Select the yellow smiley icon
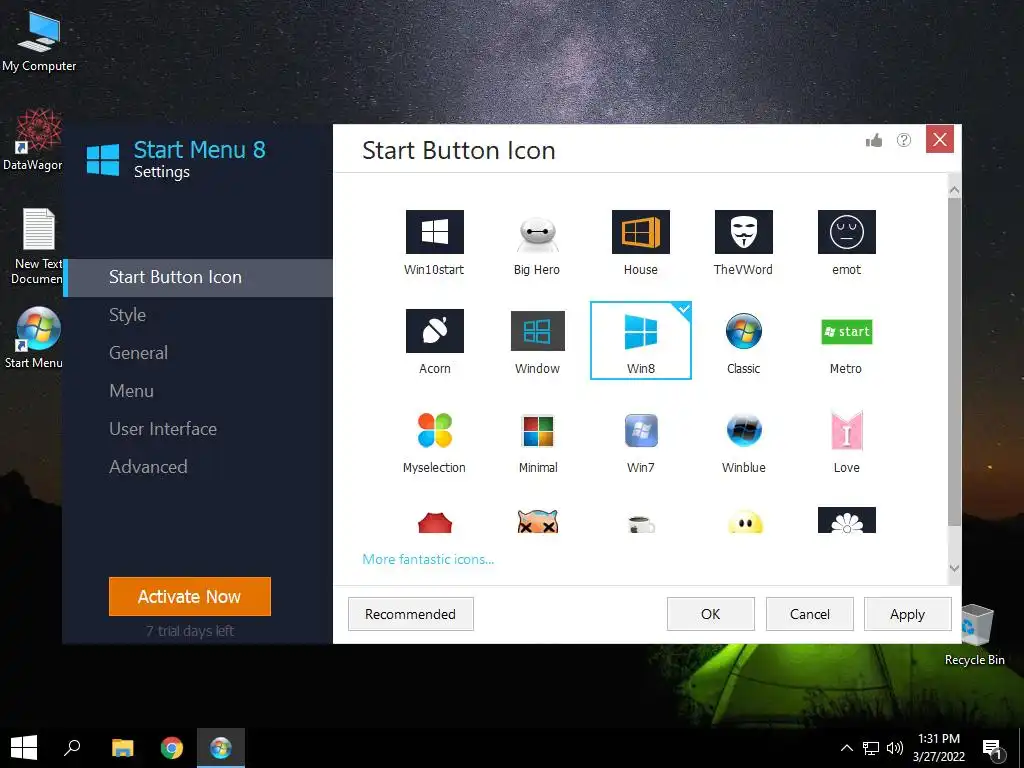Viewport: 1024px width, 768px height. (744, 522)
